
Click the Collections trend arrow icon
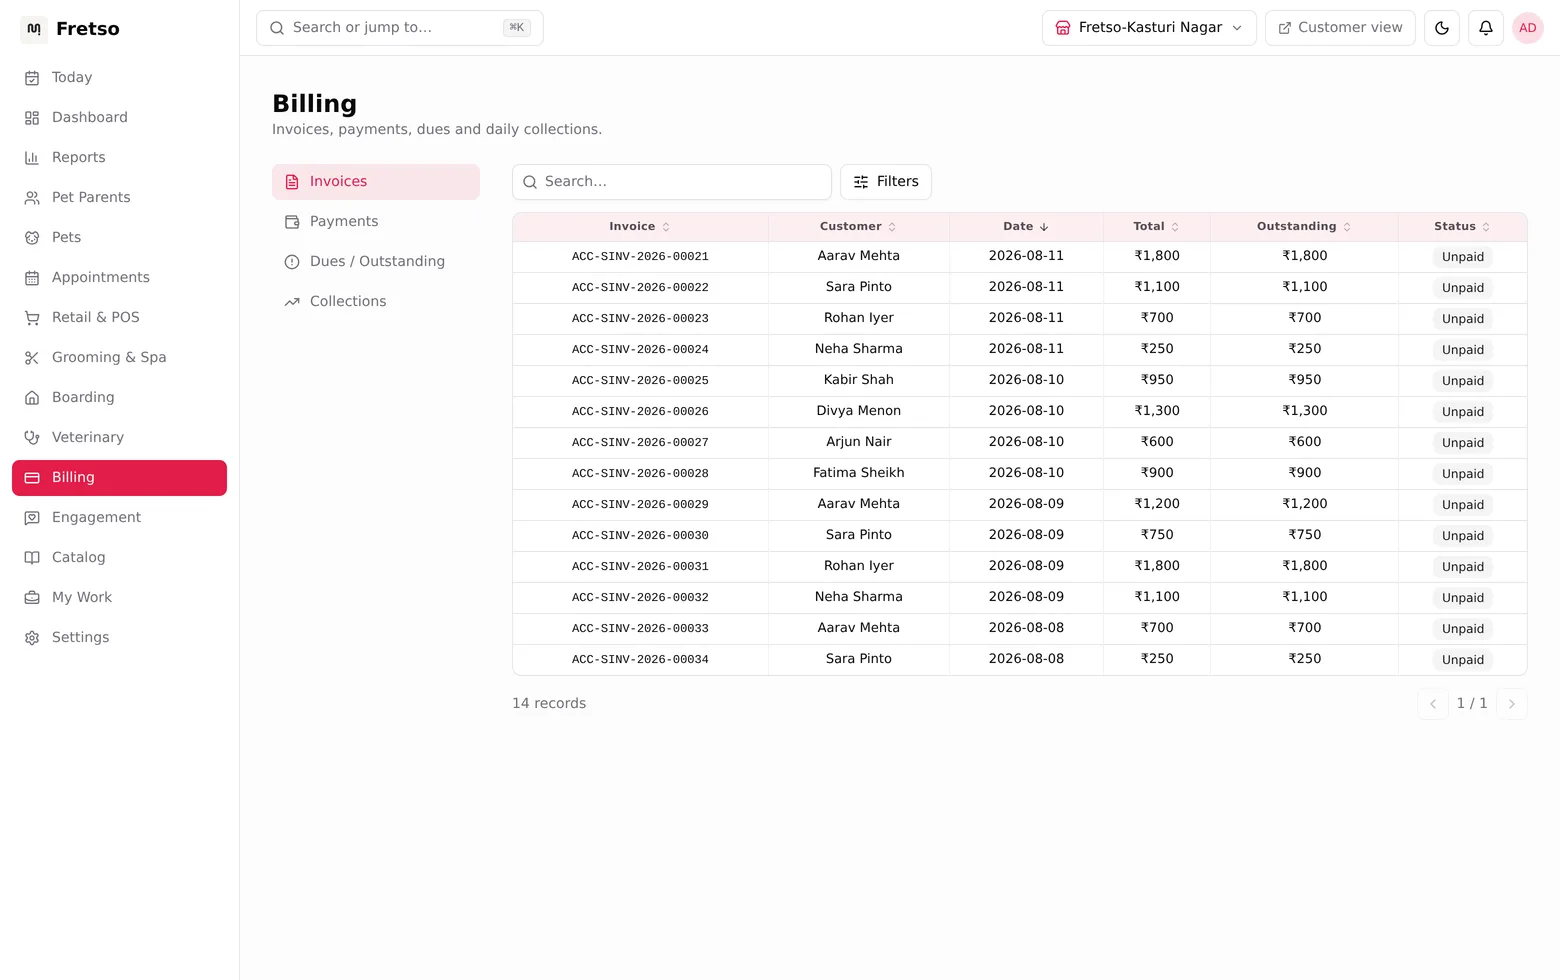click(292, 302)
